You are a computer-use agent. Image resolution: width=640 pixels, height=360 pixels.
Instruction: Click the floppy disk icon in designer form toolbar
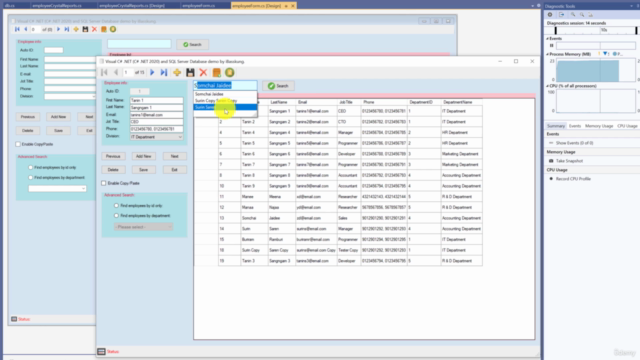[x=85, y=29]
